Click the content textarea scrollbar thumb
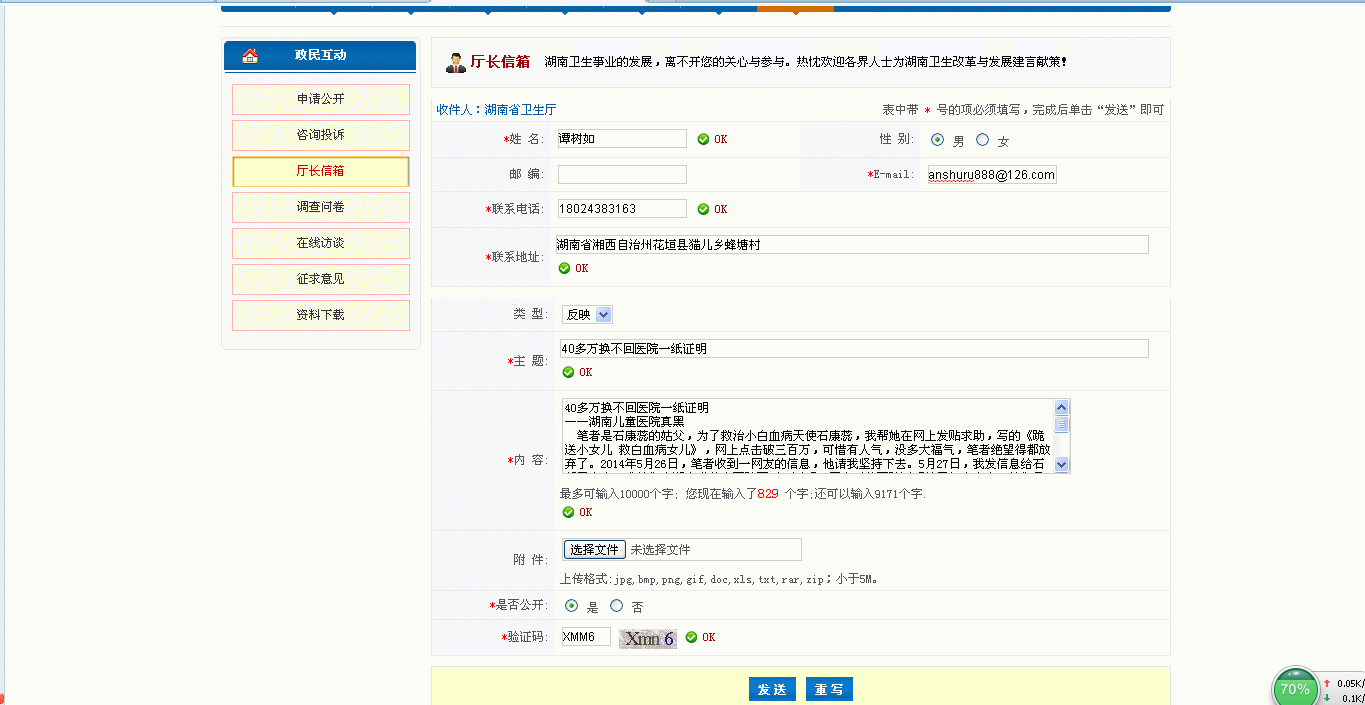This screenshot has width=1365, height=705. pyautogui.click(x=1062, y=424)
